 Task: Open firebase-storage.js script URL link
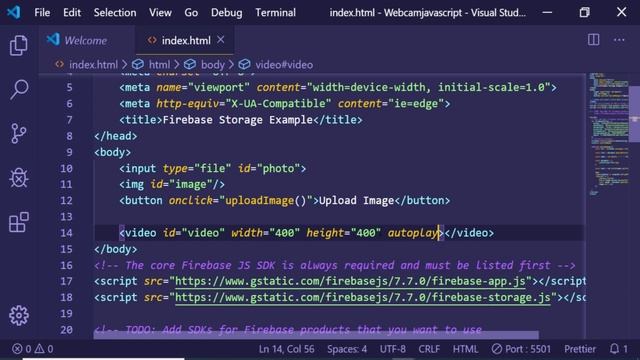(x=363, y=298)
